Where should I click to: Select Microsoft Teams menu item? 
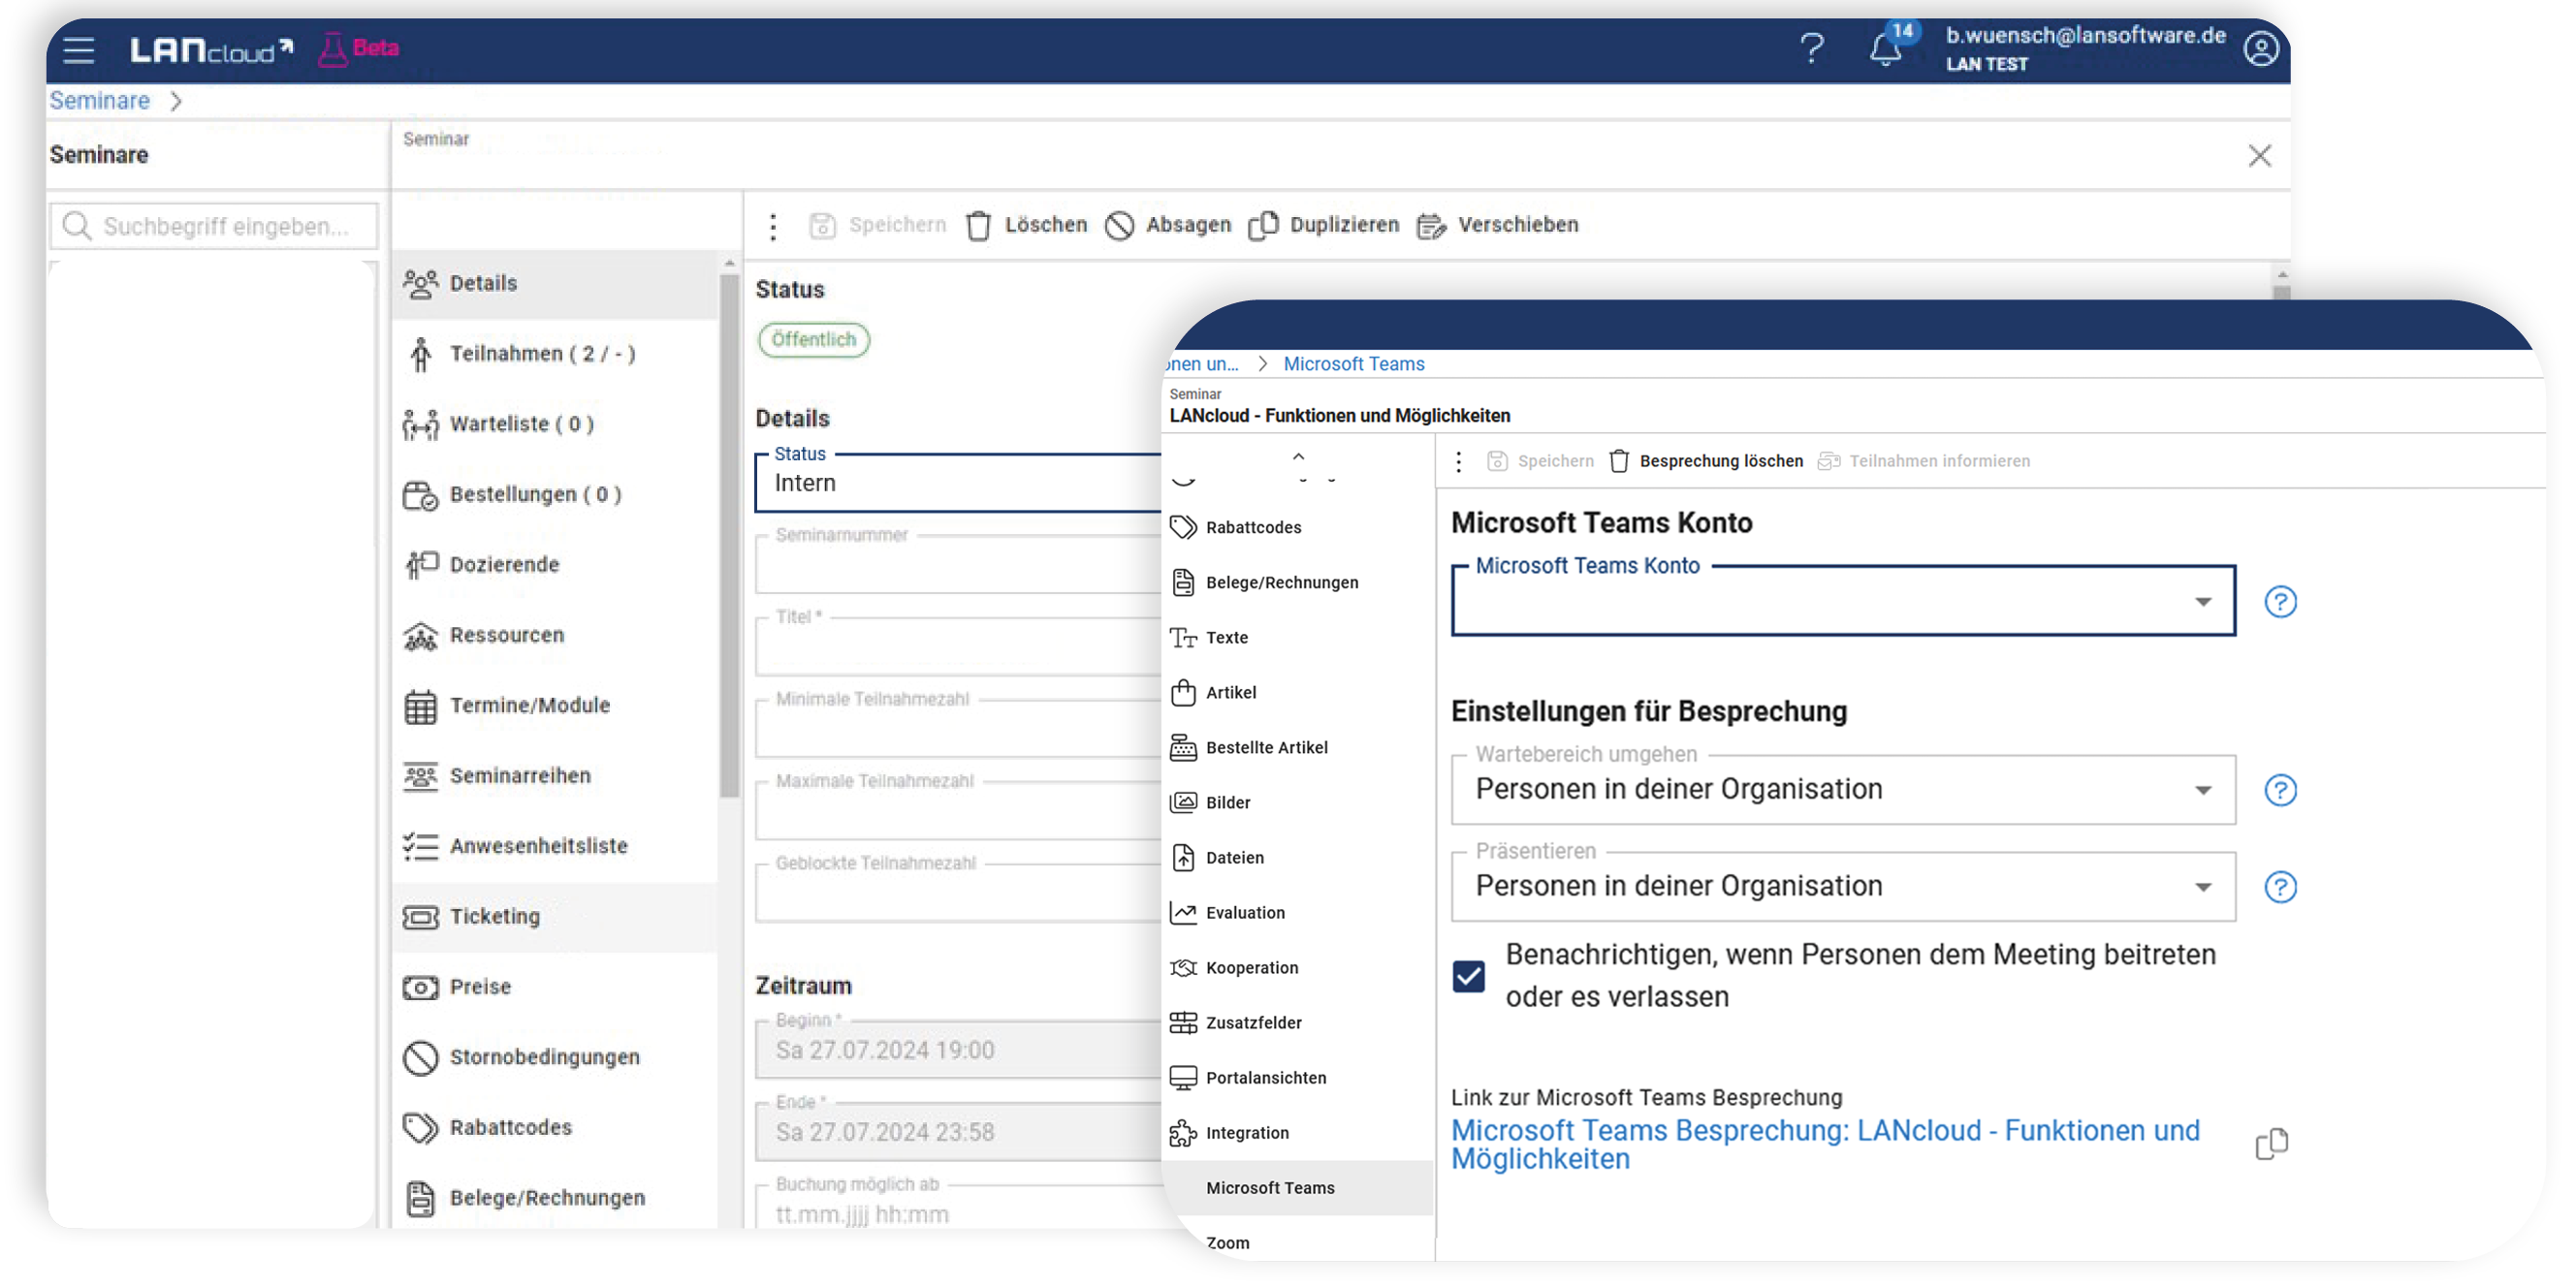(1298, 1188)
